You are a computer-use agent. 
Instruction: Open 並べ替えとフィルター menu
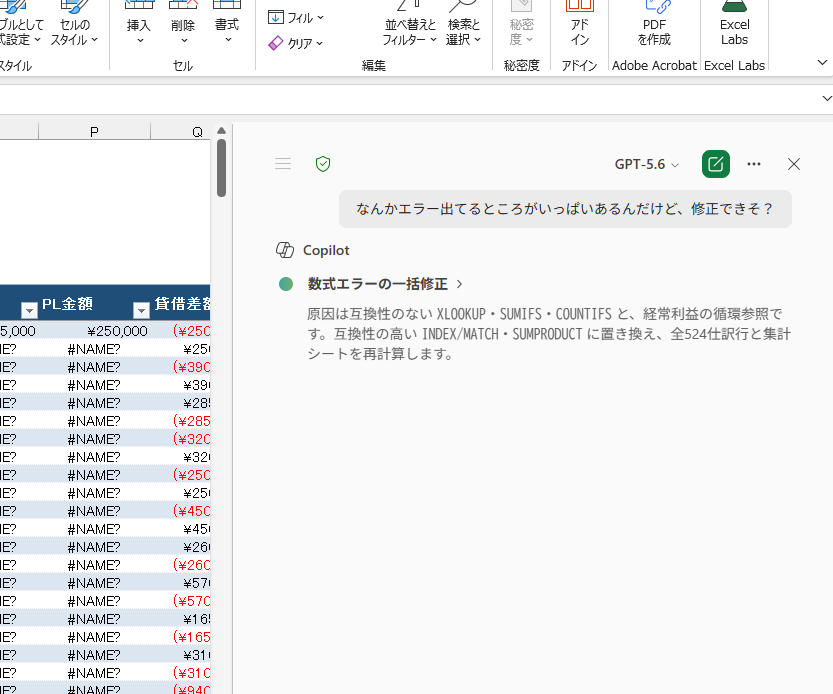[410, 24]
